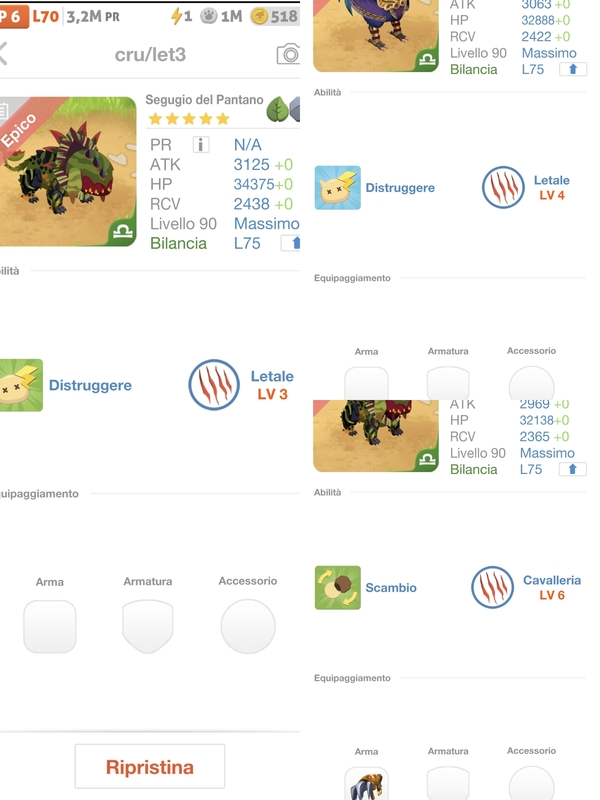
Task: Tap the Cavalleria LV 6 claw icon
Action: pyautogui.click(x=492, y=587)
